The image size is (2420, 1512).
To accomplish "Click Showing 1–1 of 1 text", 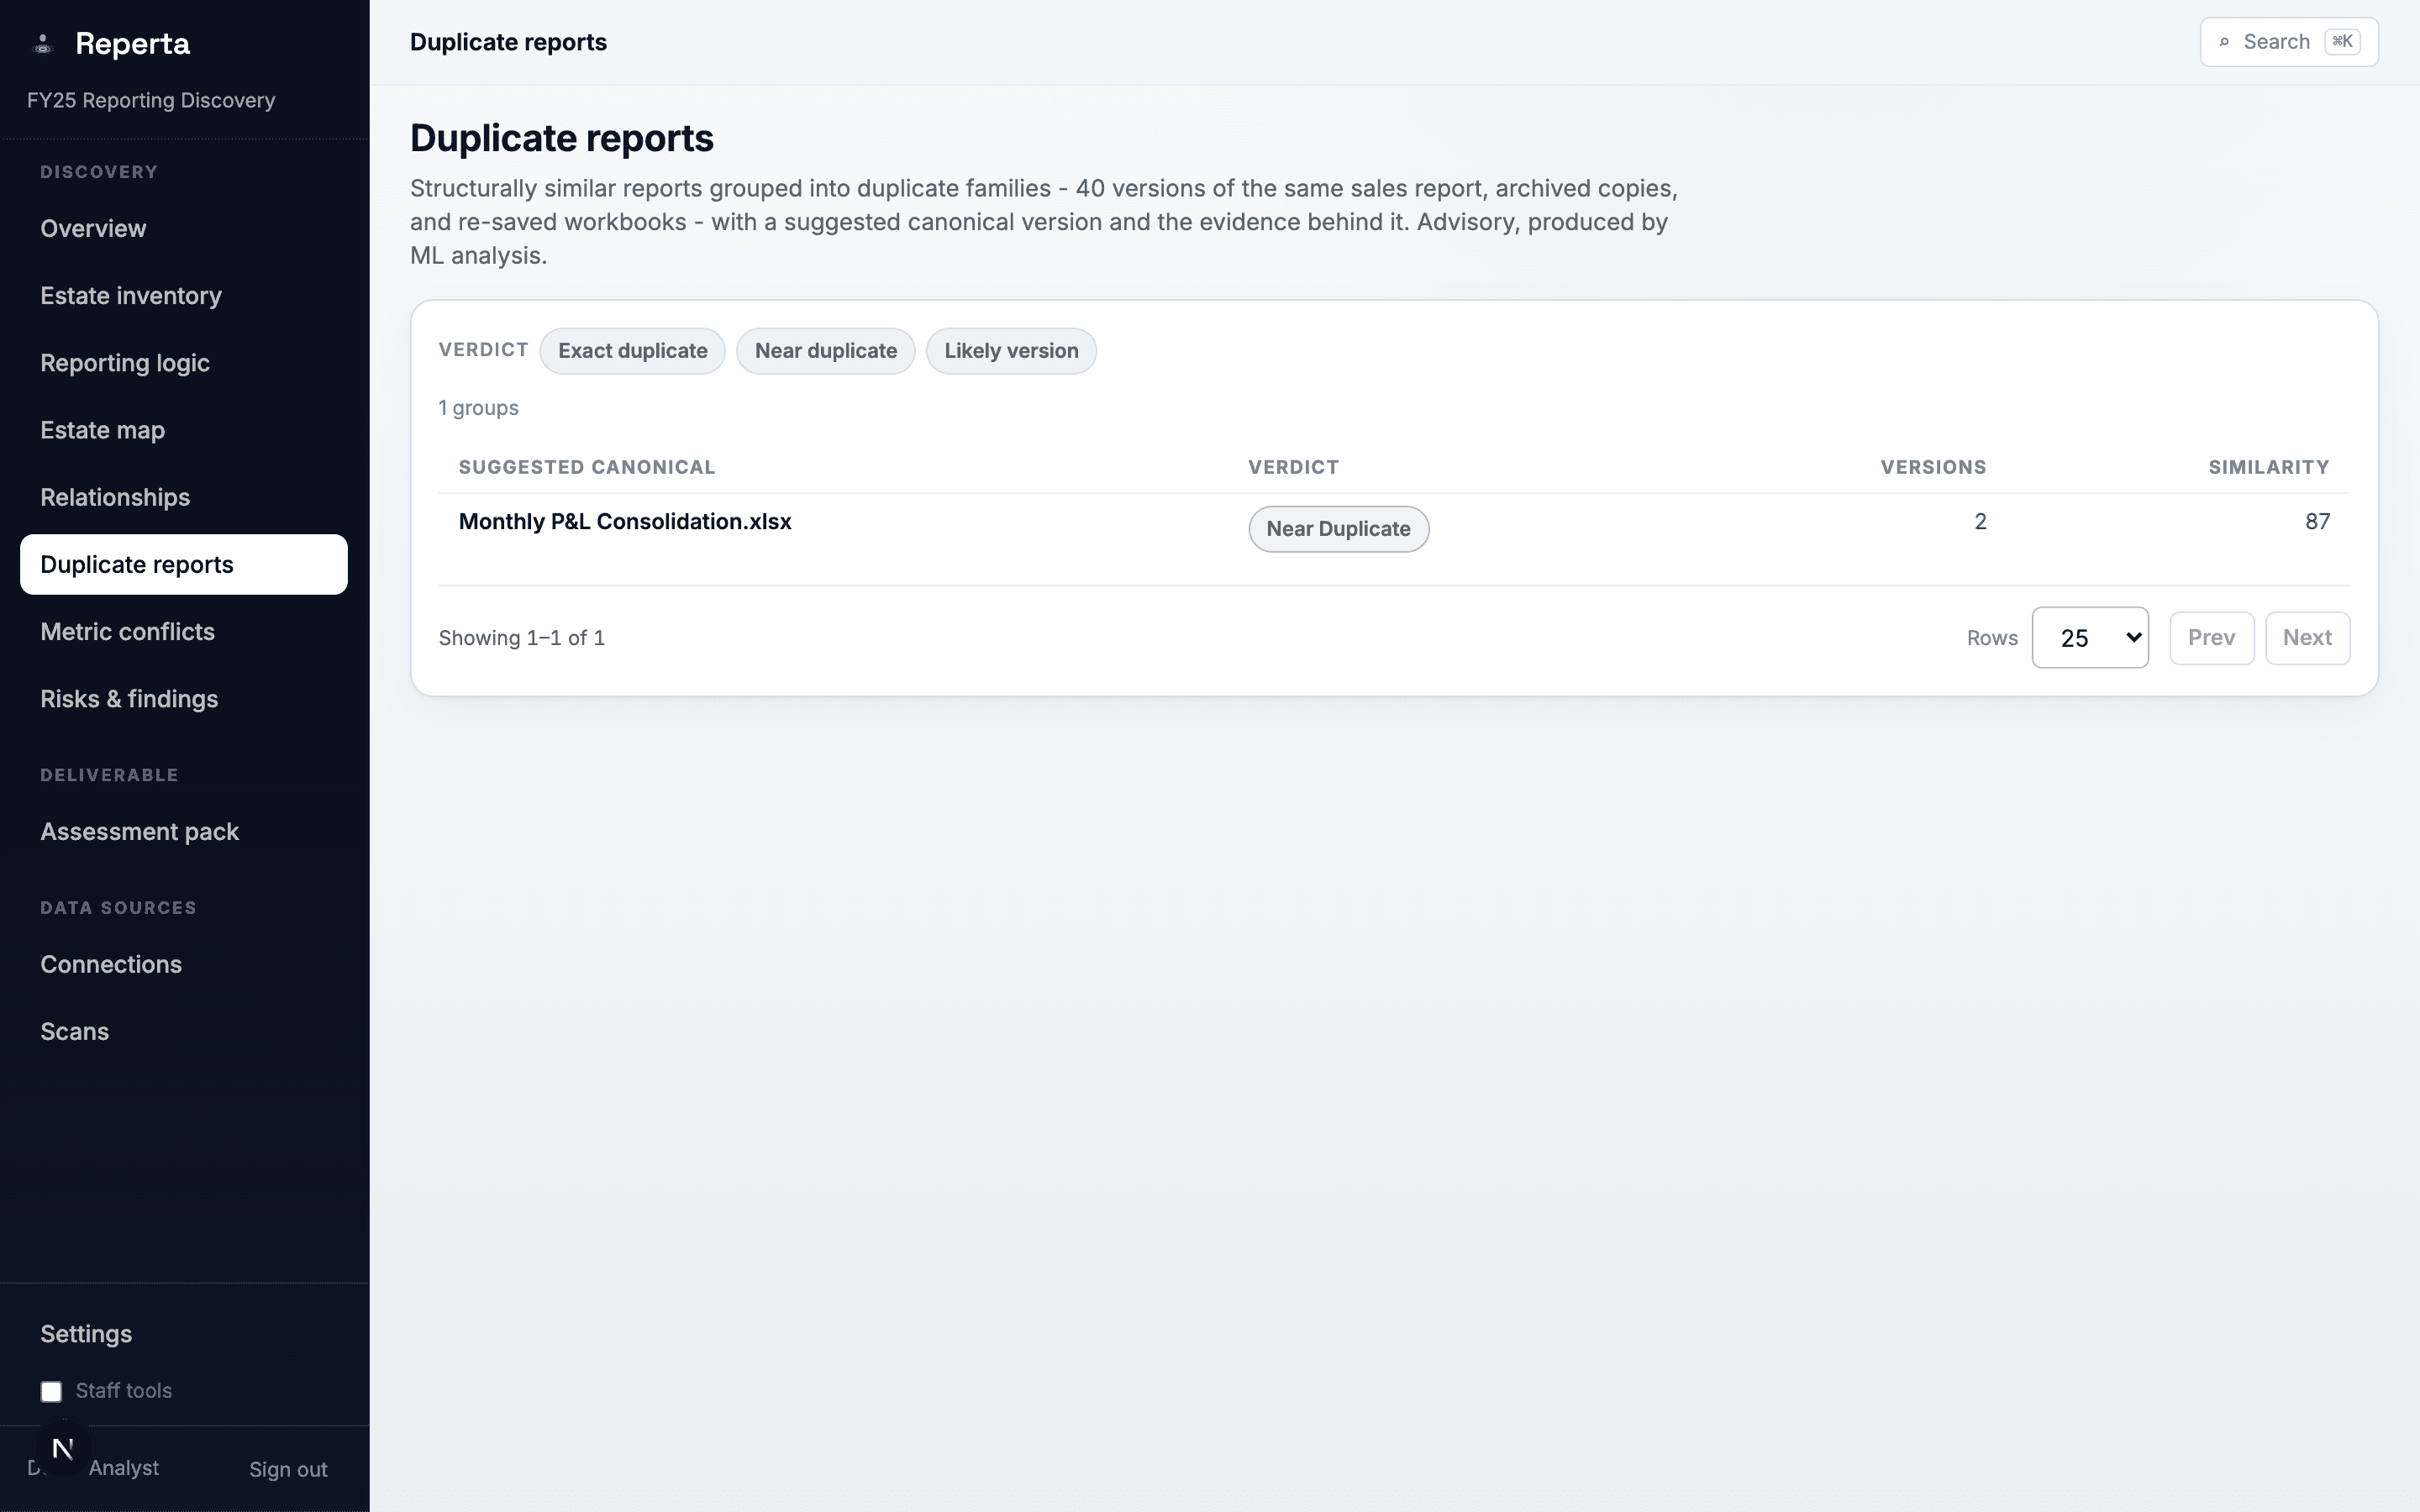I will pyautogui.click(x=522, y=638).
